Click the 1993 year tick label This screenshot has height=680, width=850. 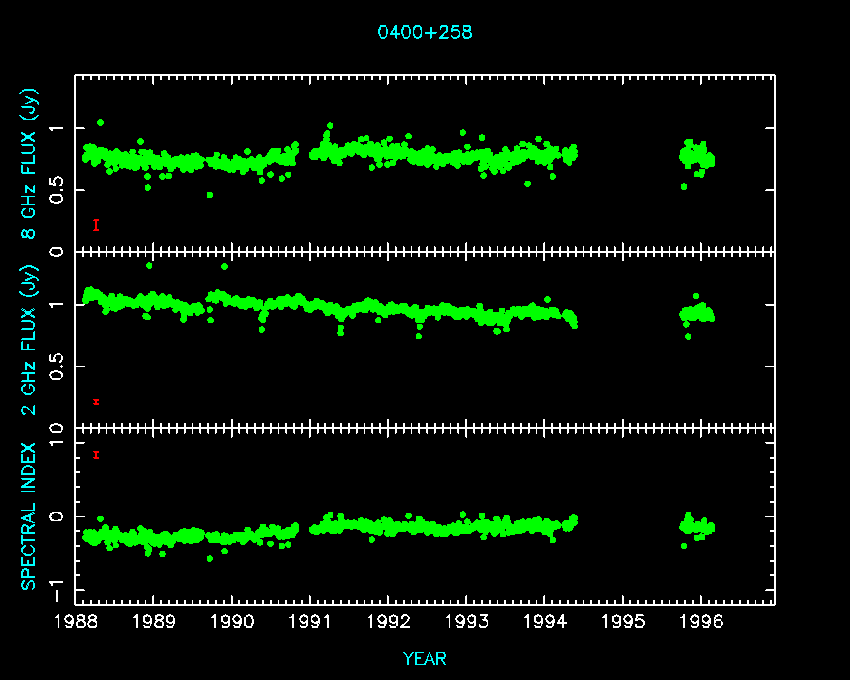pyautogui.click(x=466, y=622)
